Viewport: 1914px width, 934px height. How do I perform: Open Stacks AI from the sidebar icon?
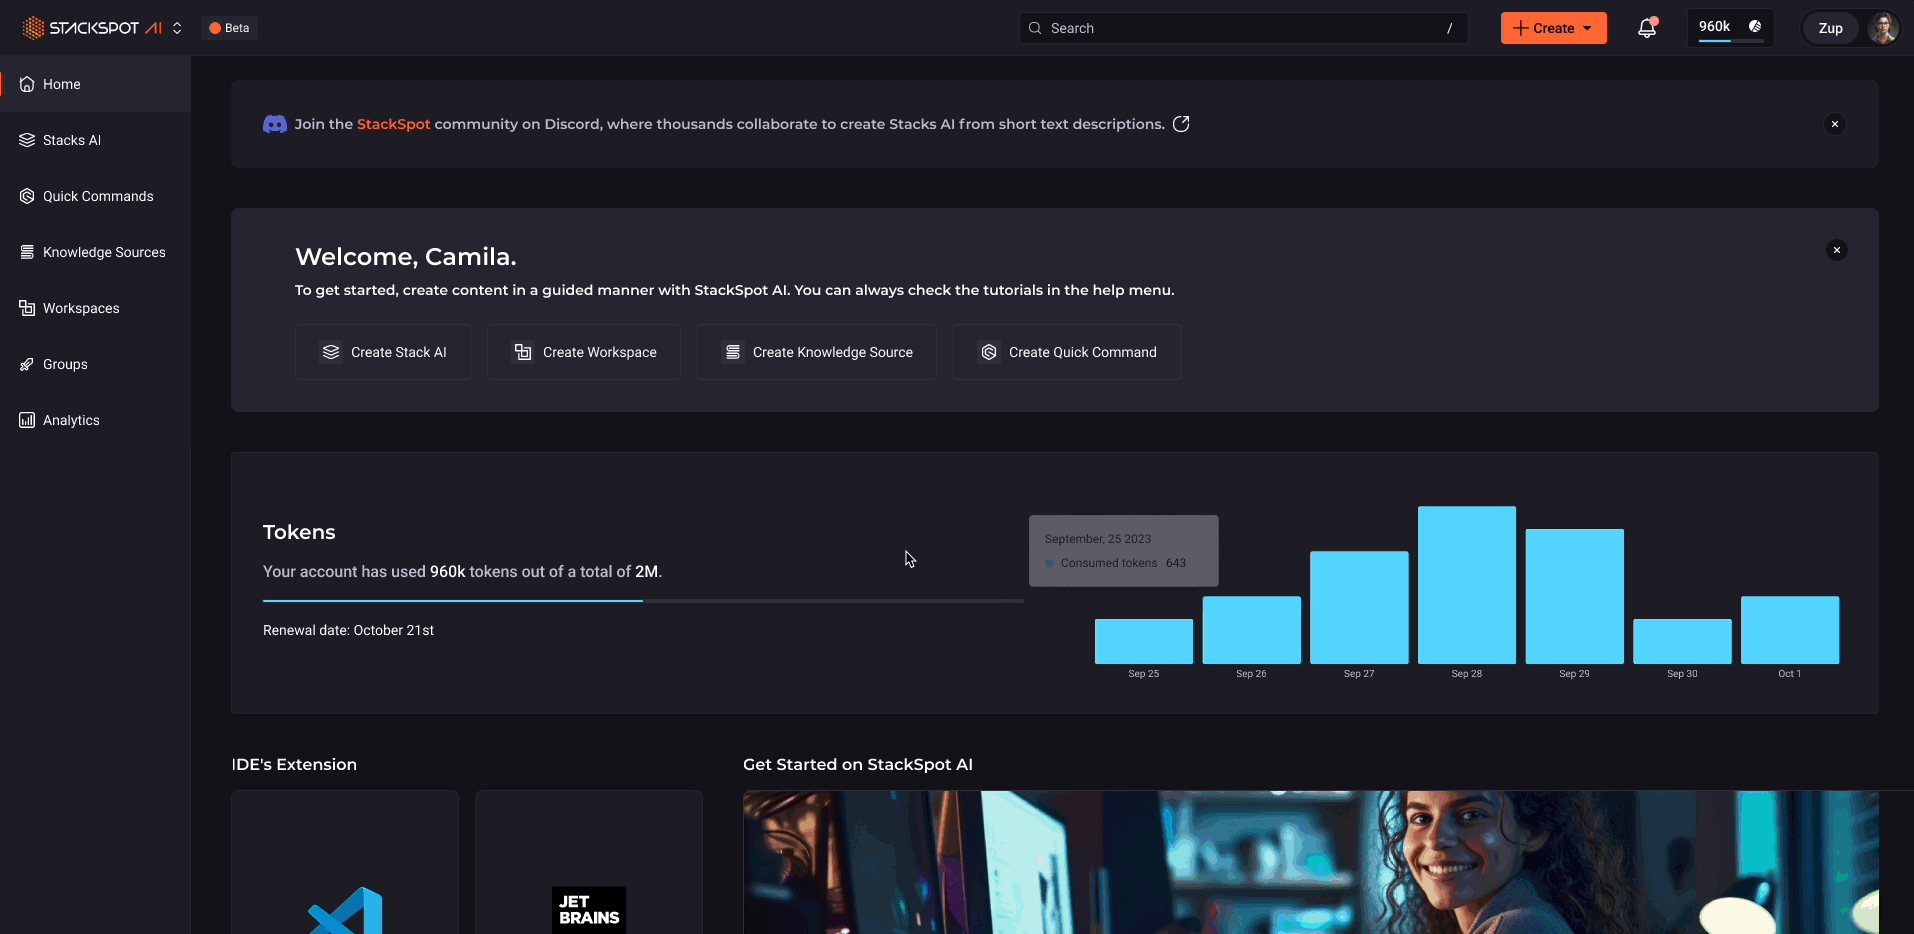26,140
